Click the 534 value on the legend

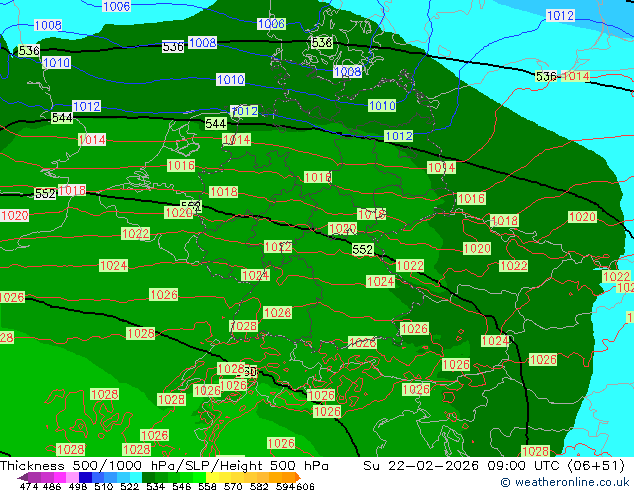(x=155, y=486)
